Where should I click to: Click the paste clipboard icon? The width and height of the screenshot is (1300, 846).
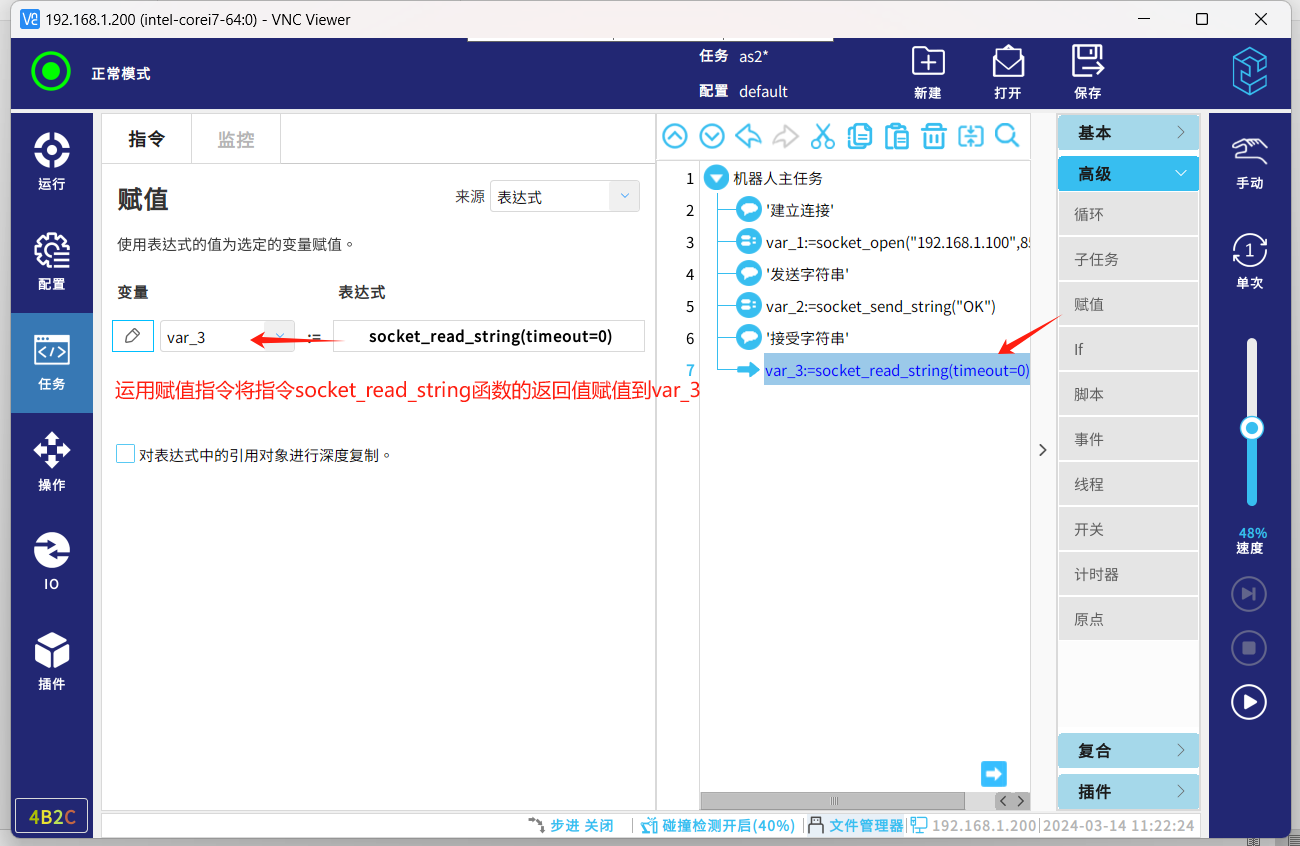click(897, 136)
